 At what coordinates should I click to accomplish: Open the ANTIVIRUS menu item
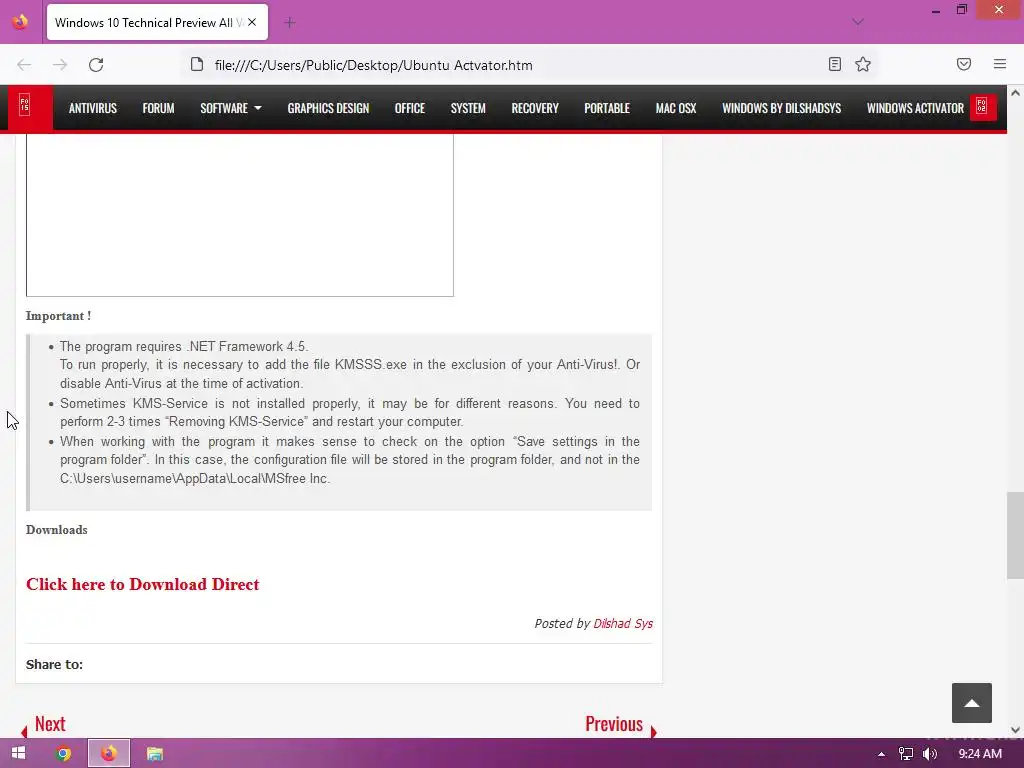point(93,108)
